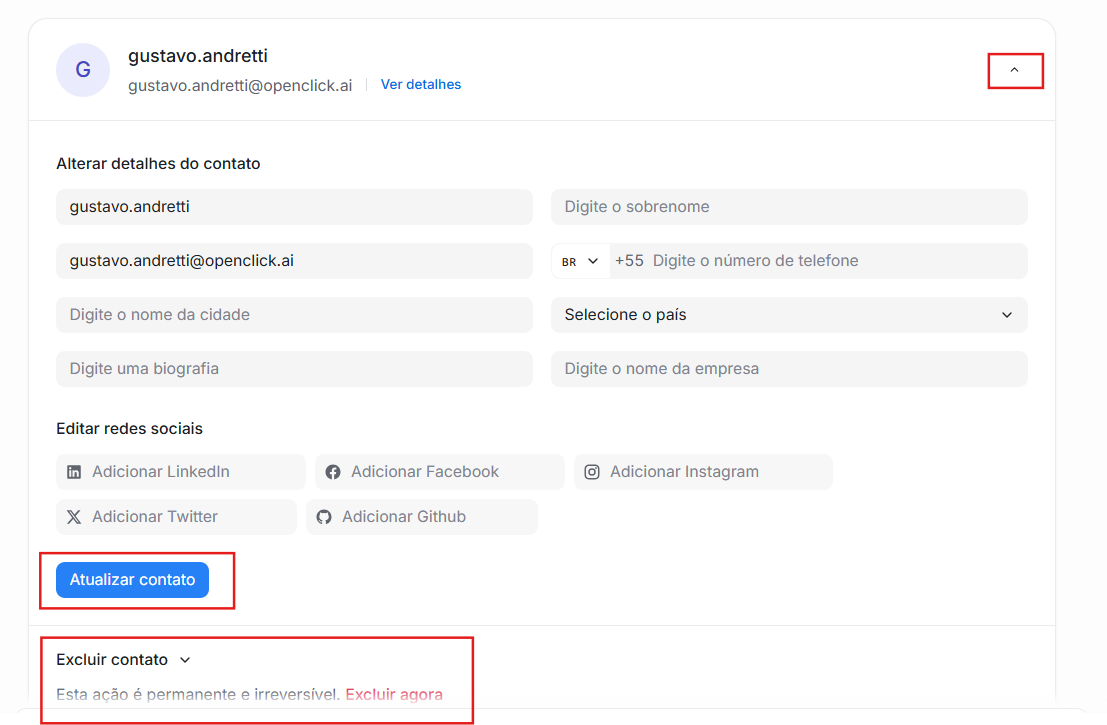Screen dimensions: 1107x725
Task: Collapse the Excluir contato section
Action: pos(184,660)
